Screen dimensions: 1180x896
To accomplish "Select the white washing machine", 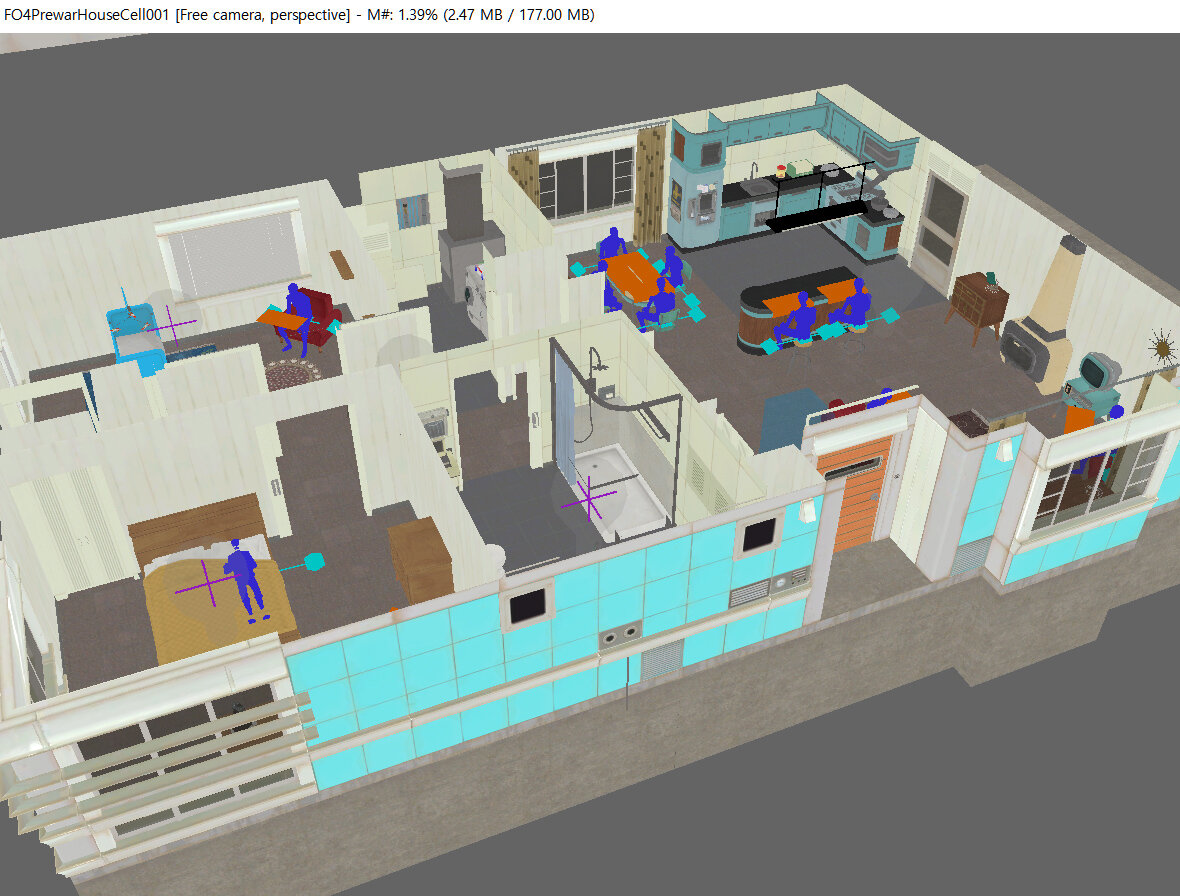I will coord(477,299).
